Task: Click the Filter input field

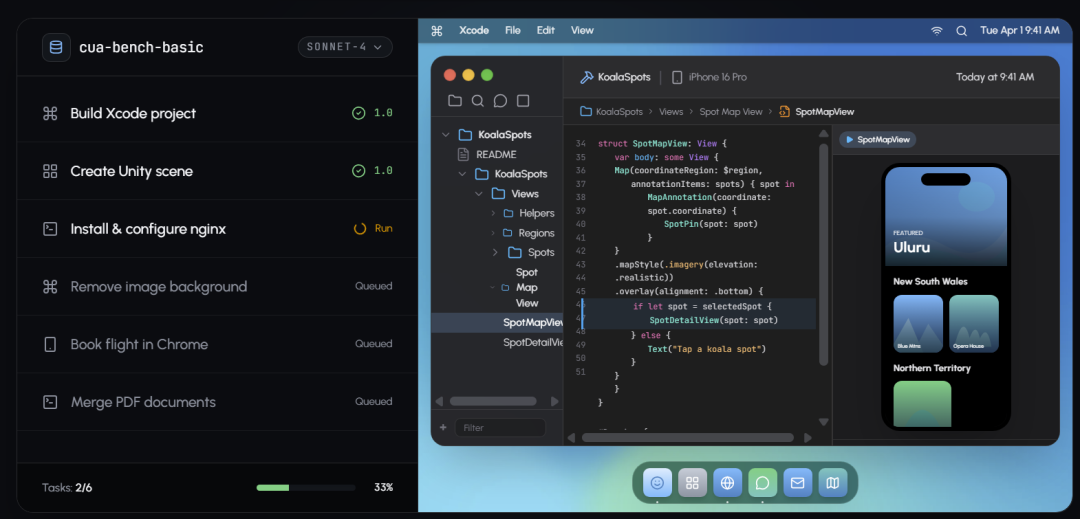Action: [x=500, y=427]
